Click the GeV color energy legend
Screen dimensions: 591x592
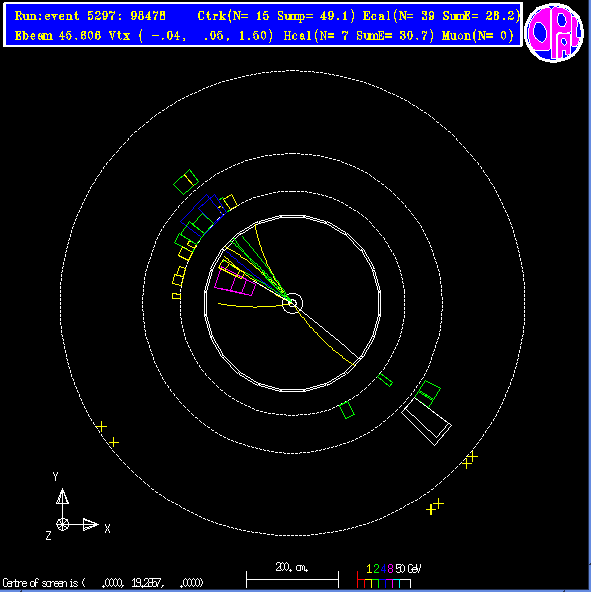point(389,576)
